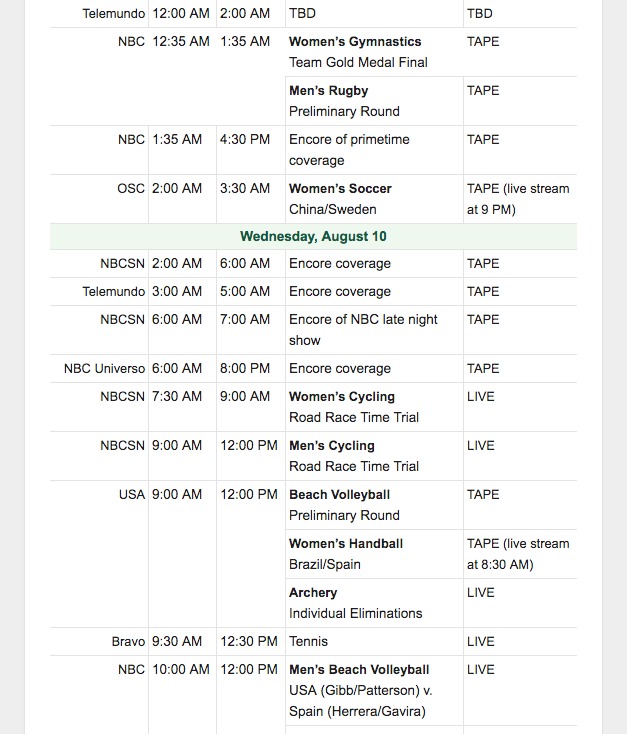The image size is (627, 734).
Task: Select the Tennis event on Bravo
Action: click(x=308, y=641)
